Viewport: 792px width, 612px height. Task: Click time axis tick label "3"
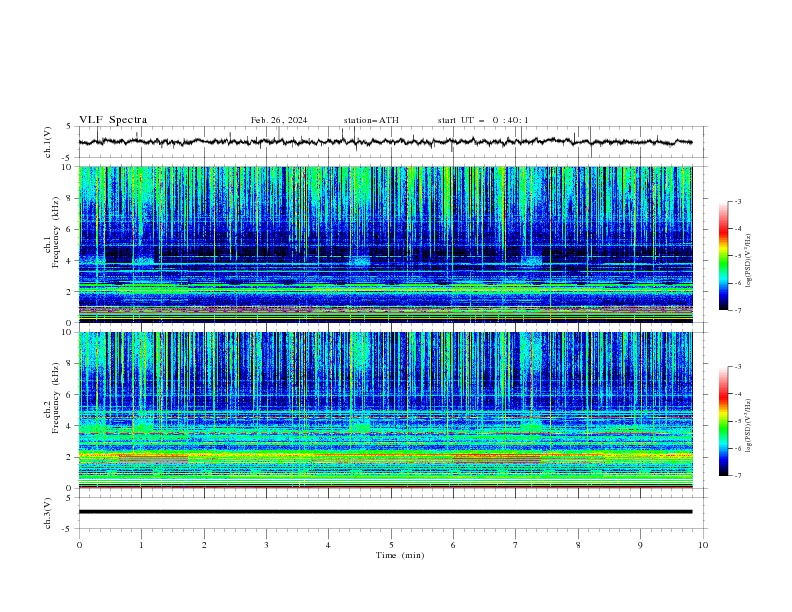pos(266,545)
